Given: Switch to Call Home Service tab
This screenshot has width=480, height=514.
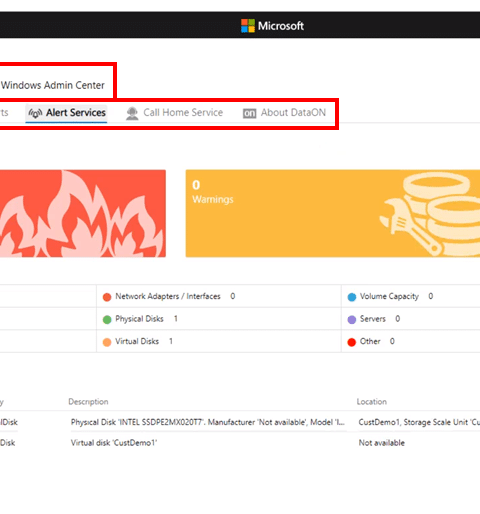Looking at the screenshot, I should click(x=174, y=113).
